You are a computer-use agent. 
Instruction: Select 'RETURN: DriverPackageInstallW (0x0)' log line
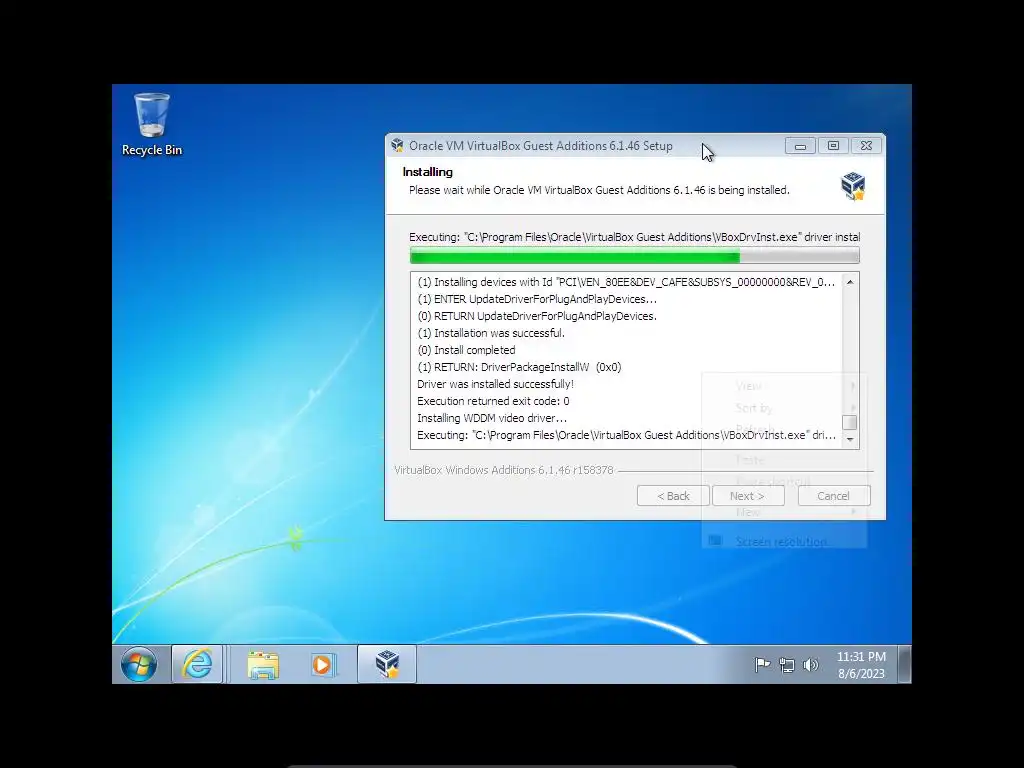519,367
